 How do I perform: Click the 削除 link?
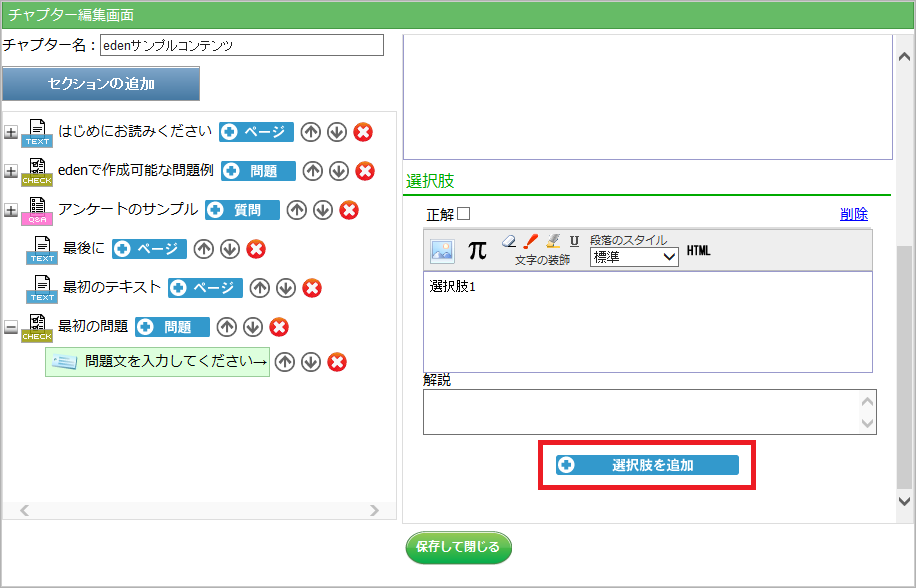pos(853,214)
